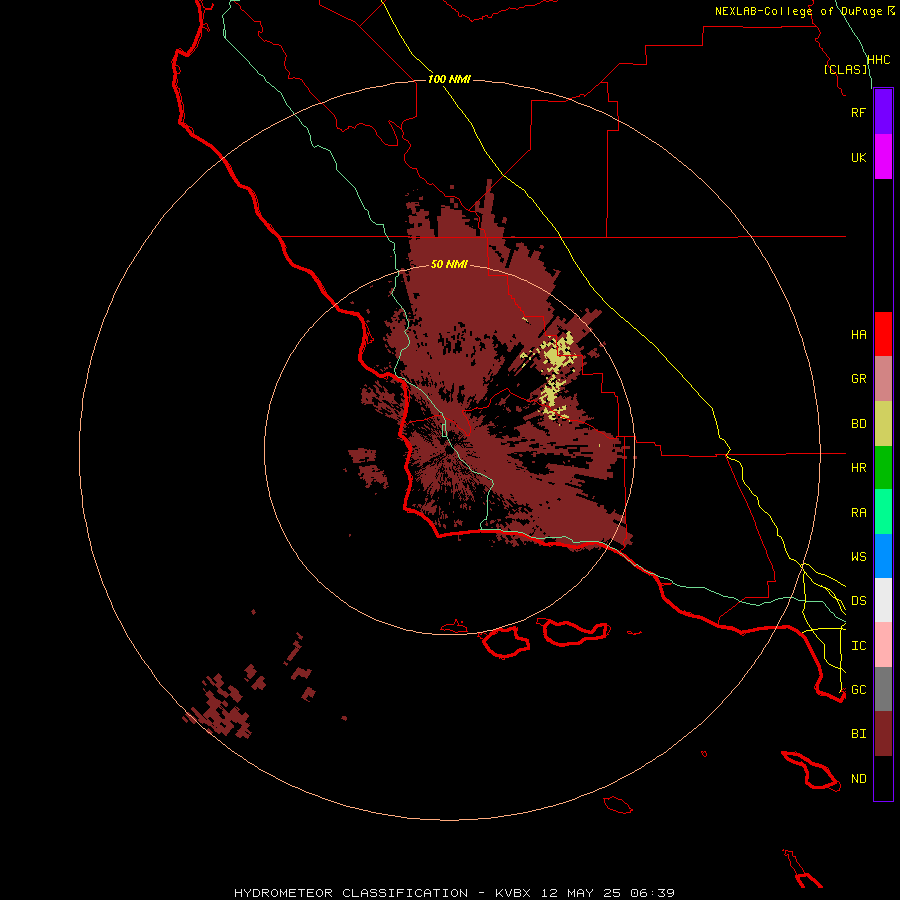Click the IC legend label
The width and height of the screenshot is (900, 900).
coord(858,646)
